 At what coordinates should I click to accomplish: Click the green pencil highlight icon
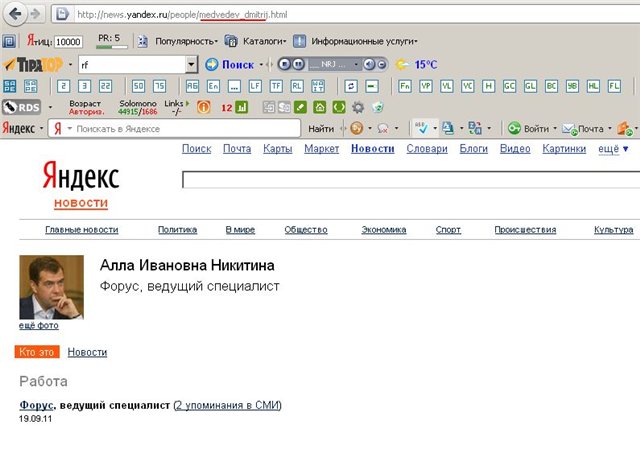tap(300, 107)
